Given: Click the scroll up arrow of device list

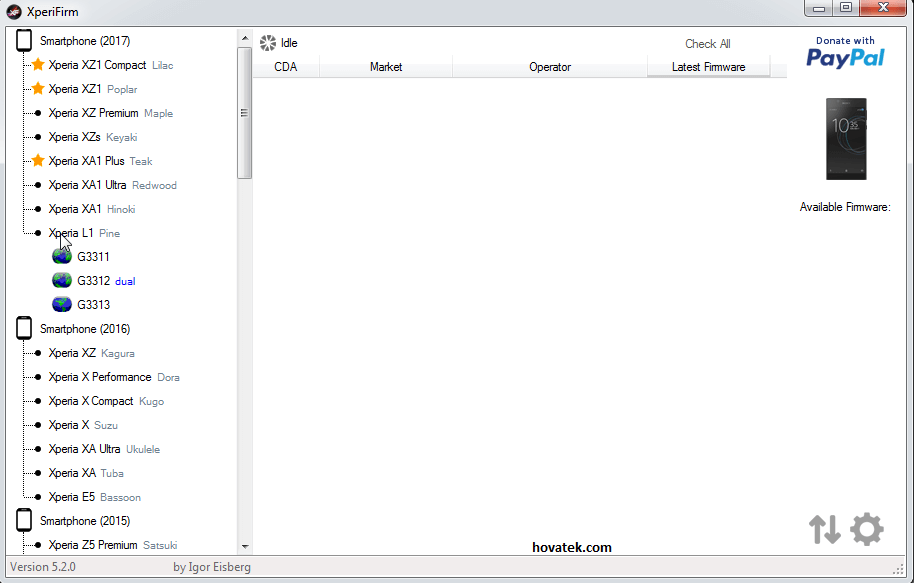Looking at the screenshot, I should [x=245, y=38].
